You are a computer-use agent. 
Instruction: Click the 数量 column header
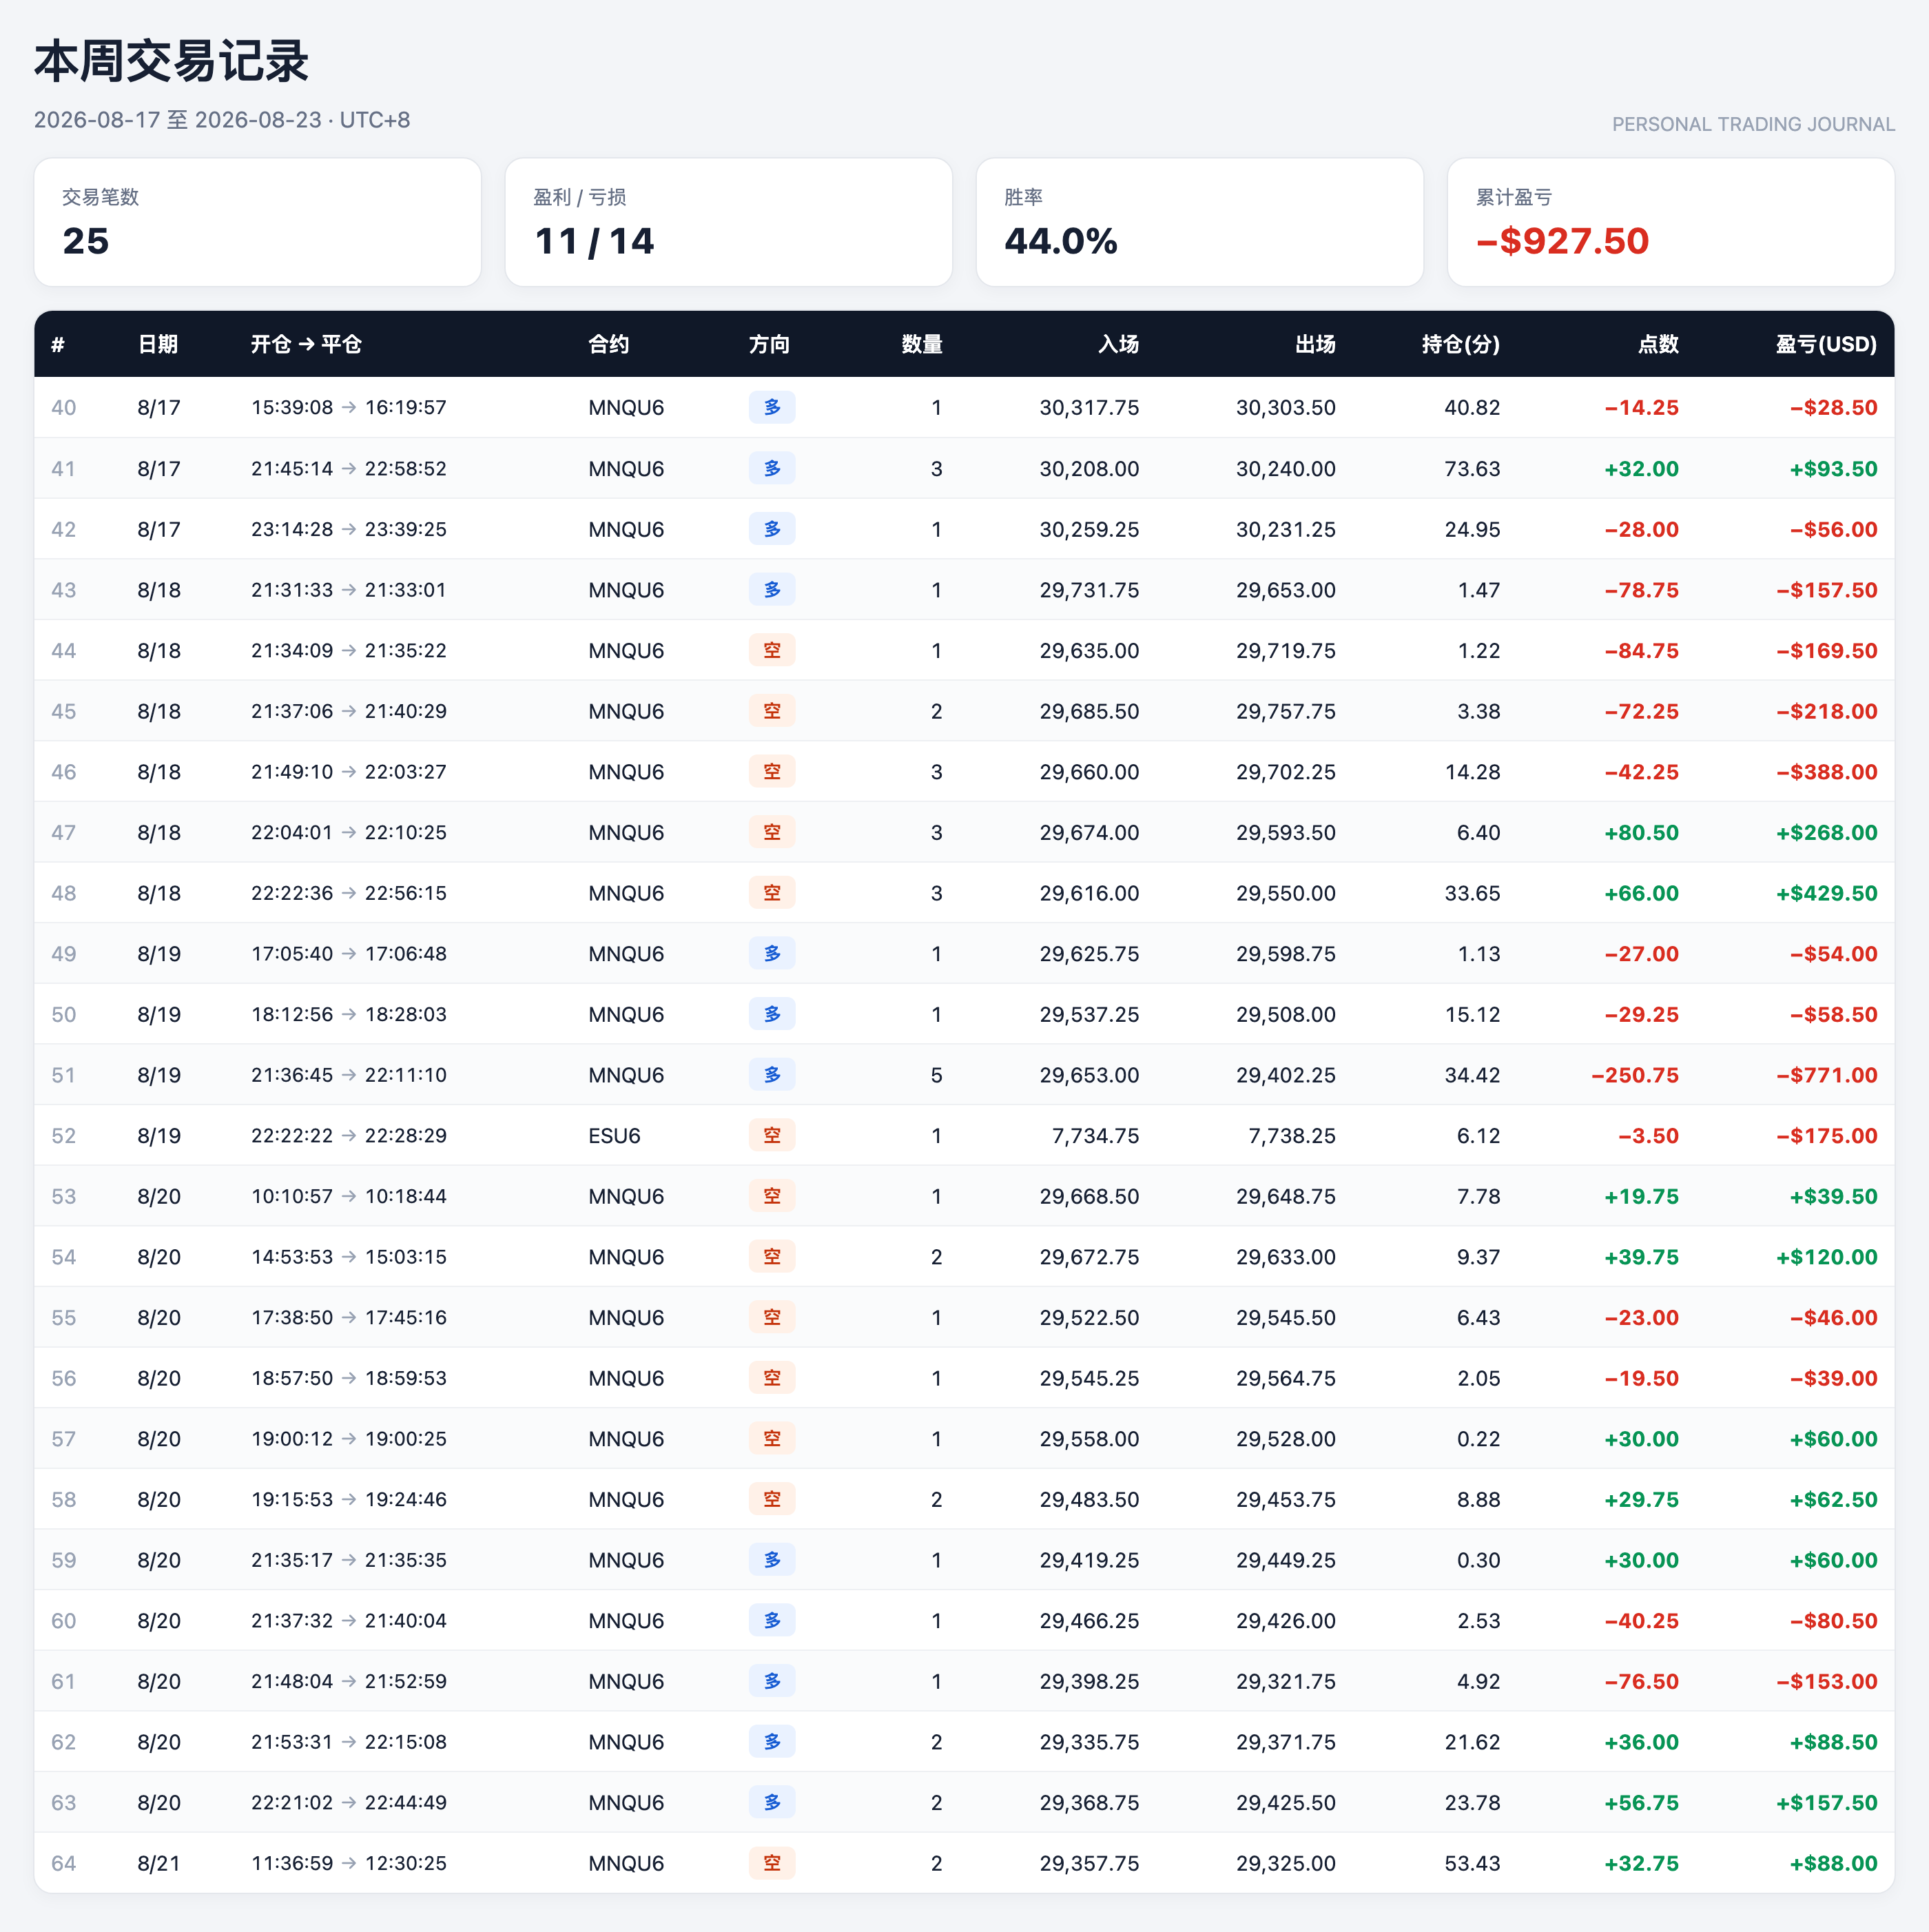(x=921, y=344)
